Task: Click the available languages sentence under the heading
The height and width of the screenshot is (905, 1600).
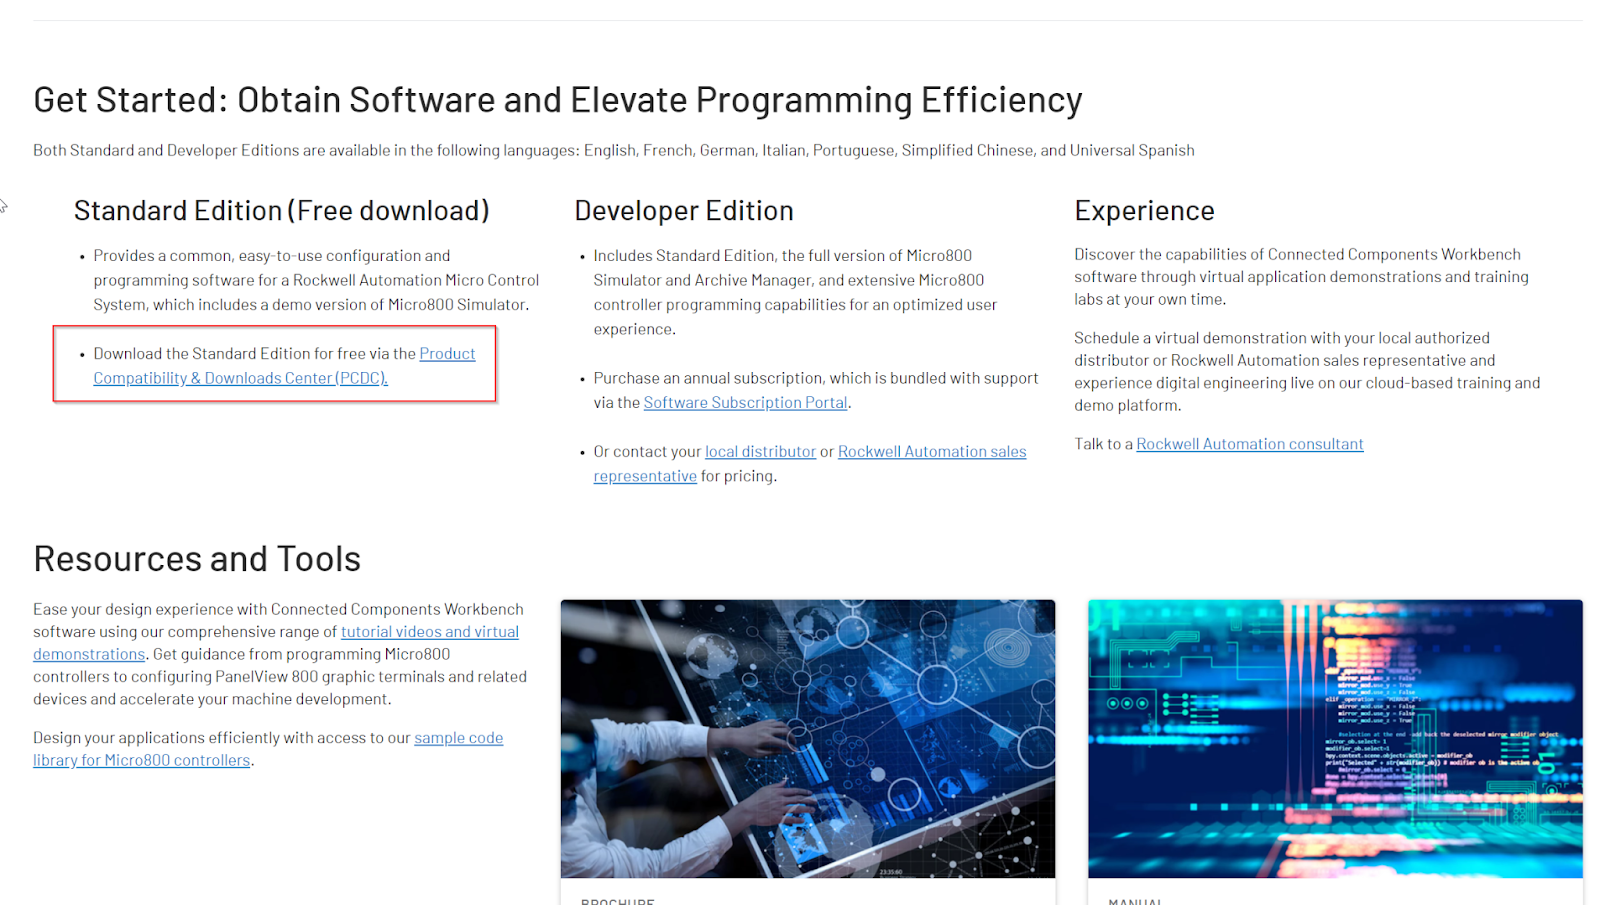Action: tap(613, 150)
